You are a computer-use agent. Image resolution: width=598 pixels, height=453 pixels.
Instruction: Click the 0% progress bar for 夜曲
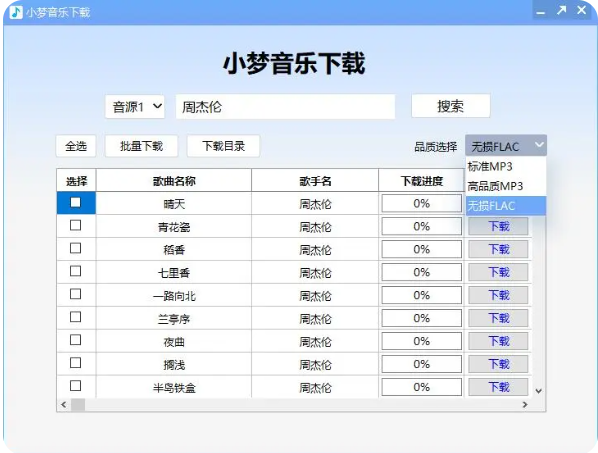click(x=421, y=341)
